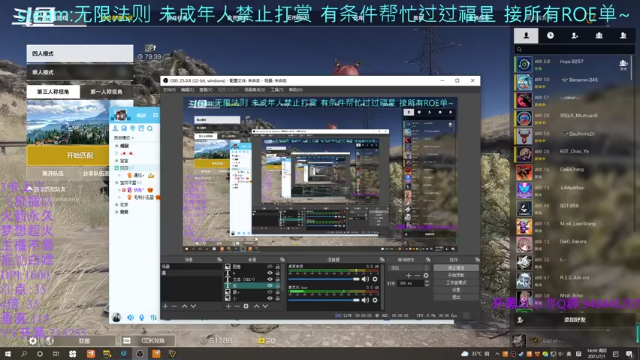The width and height of the screenshot is (640, 360).
Task: Pop out the Sources dock icon
Action: [x=282, y=260]
